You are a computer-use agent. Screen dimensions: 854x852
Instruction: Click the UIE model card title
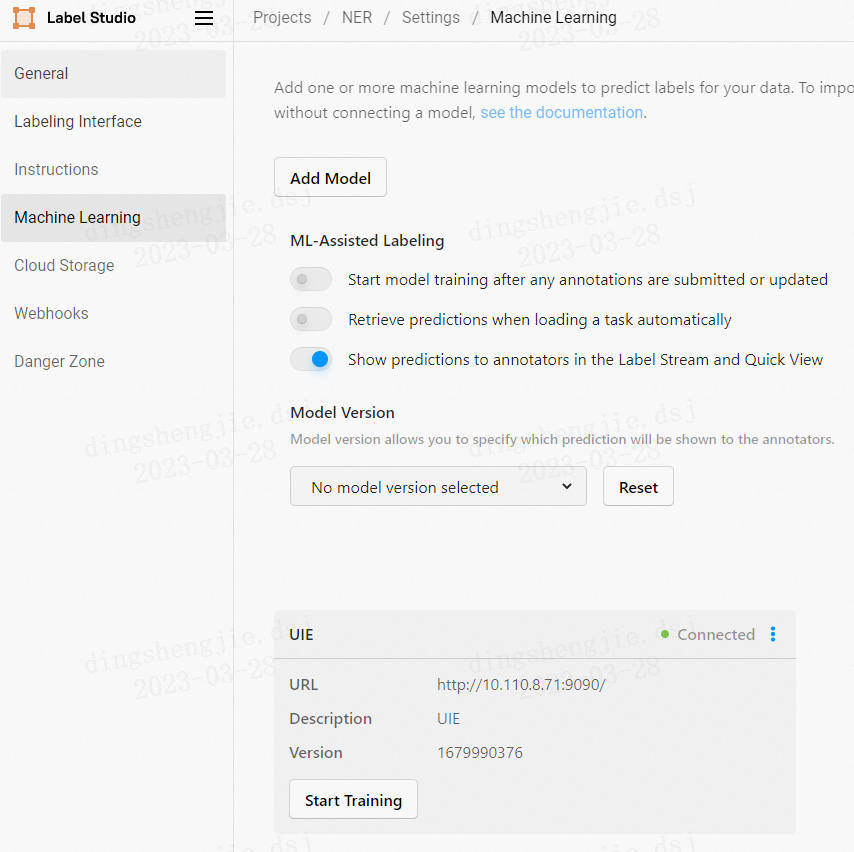tap(301, 635)
